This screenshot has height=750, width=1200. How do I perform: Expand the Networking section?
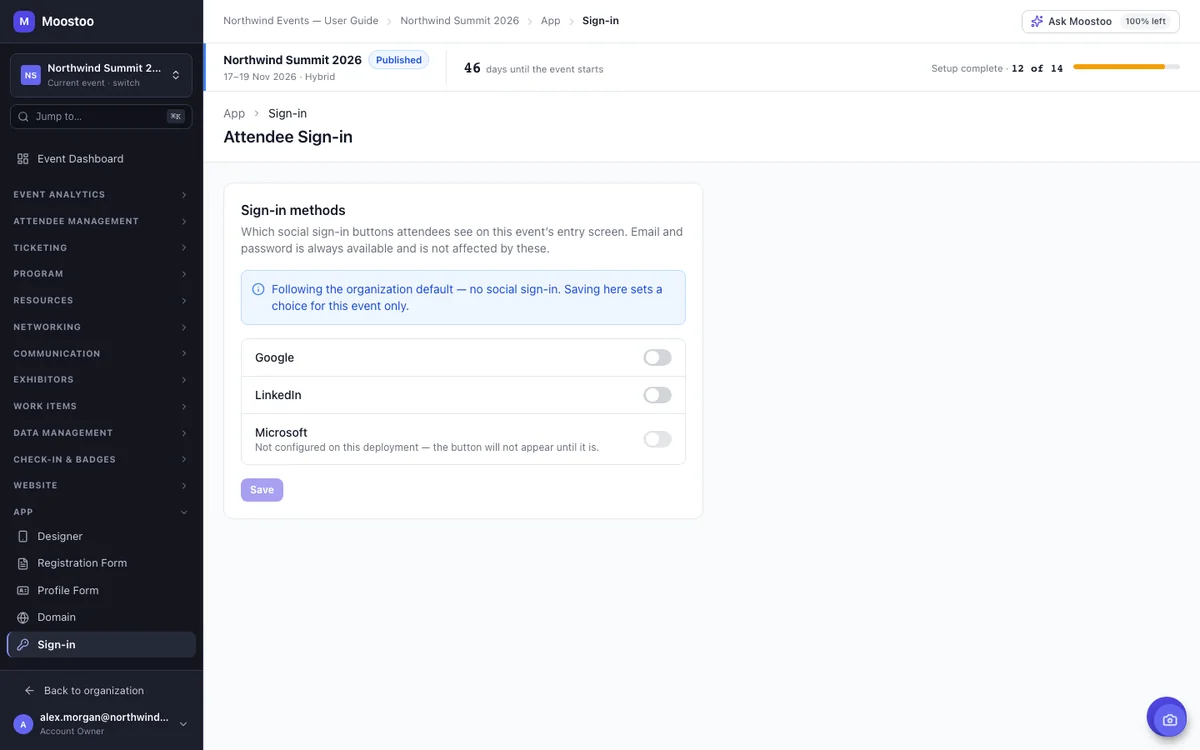(101, 327)
